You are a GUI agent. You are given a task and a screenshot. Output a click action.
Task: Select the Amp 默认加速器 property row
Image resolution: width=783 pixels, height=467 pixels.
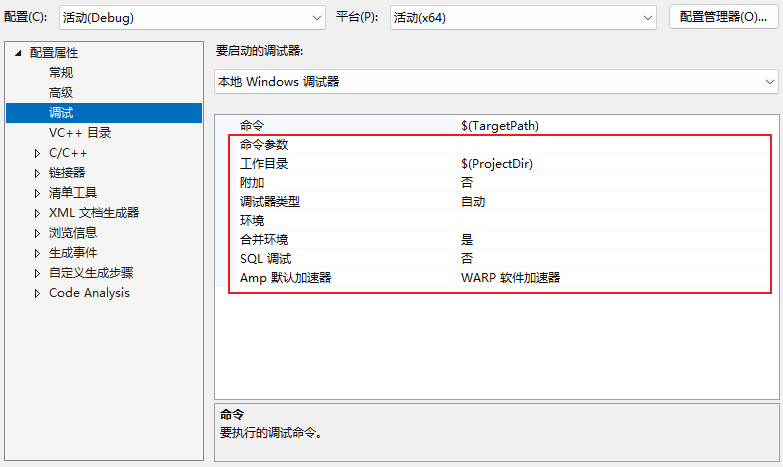click(286, 278)
